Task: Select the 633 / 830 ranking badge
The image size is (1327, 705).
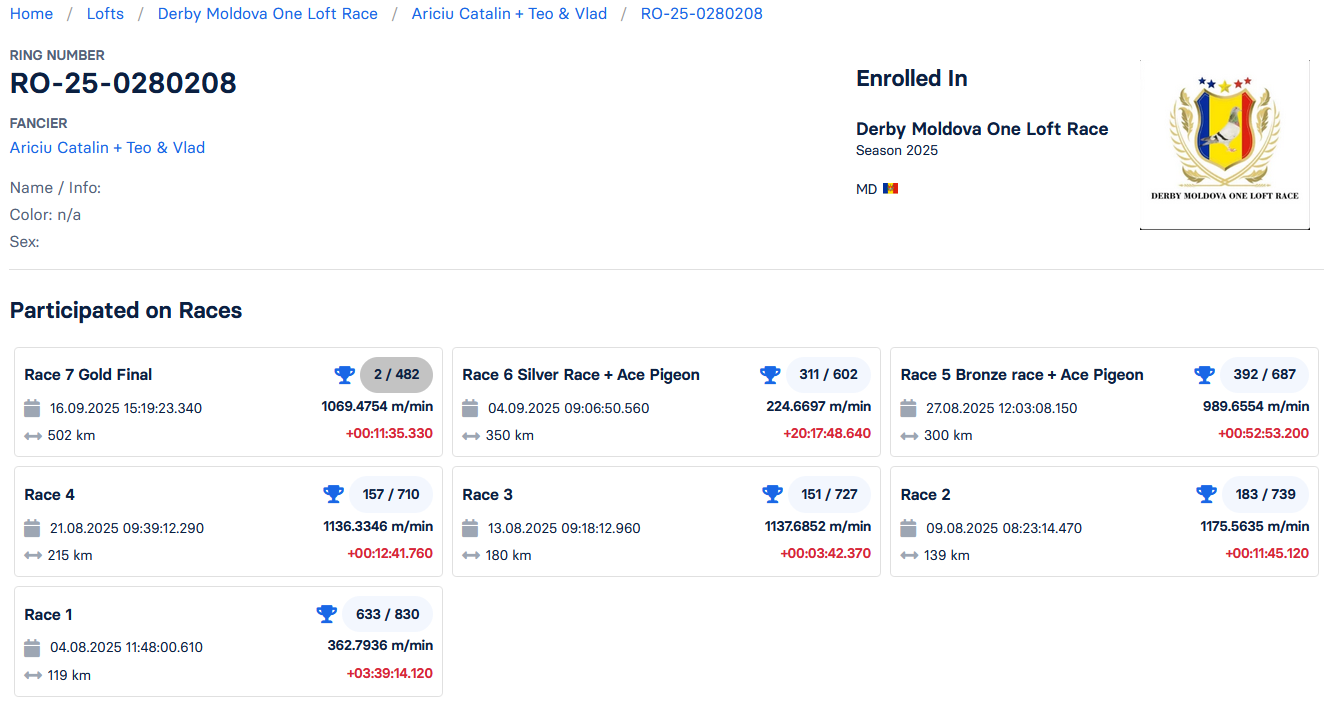Action: (x=387, y=614)
